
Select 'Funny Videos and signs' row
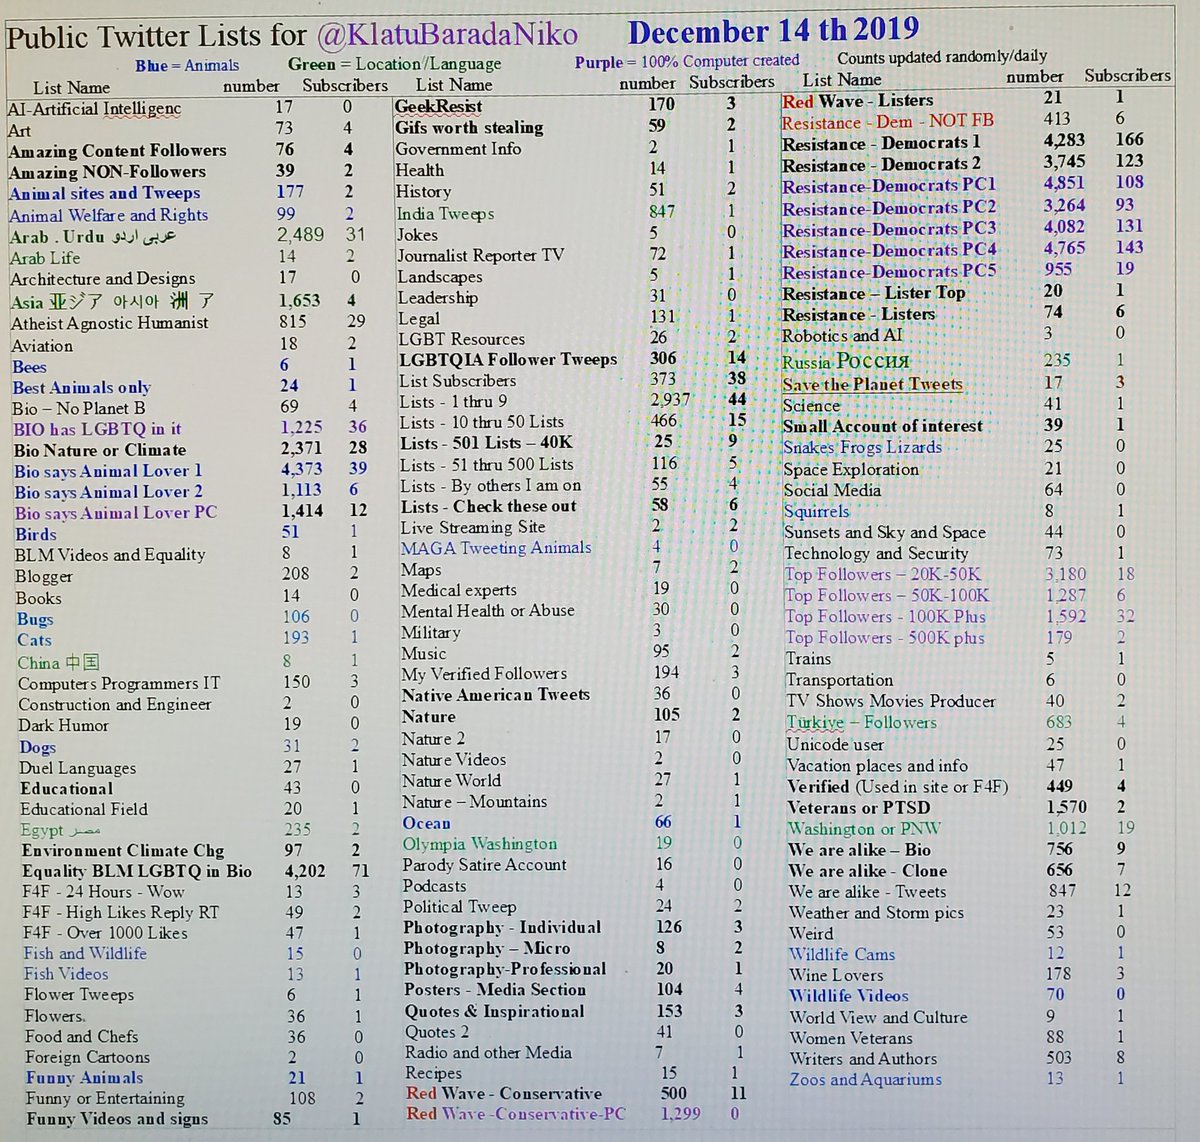[195, 1119]
